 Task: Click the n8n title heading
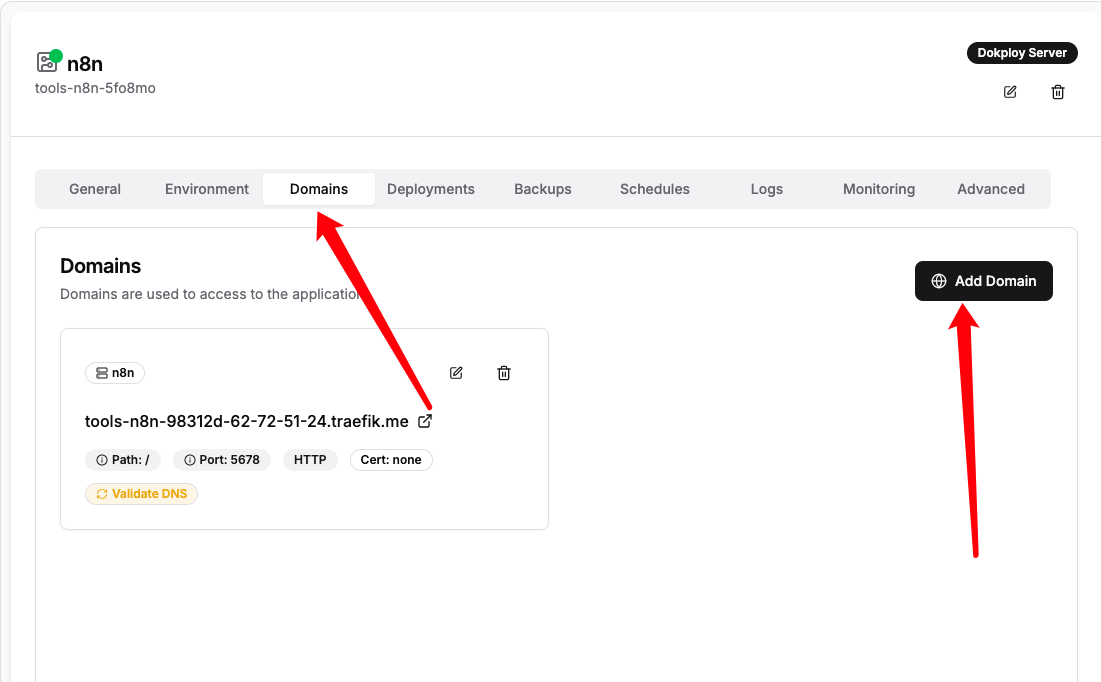coord(85,64)
